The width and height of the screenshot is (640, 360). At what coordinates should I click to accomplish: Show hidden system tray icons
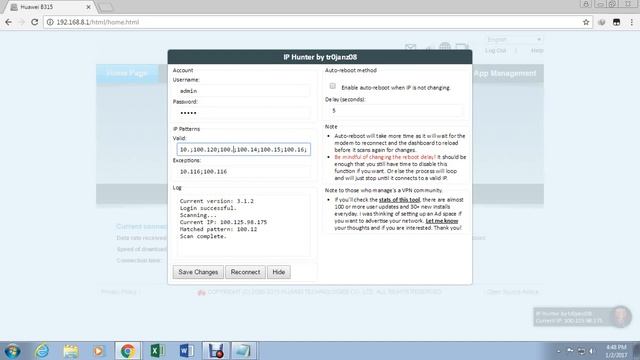coord(558,351)
